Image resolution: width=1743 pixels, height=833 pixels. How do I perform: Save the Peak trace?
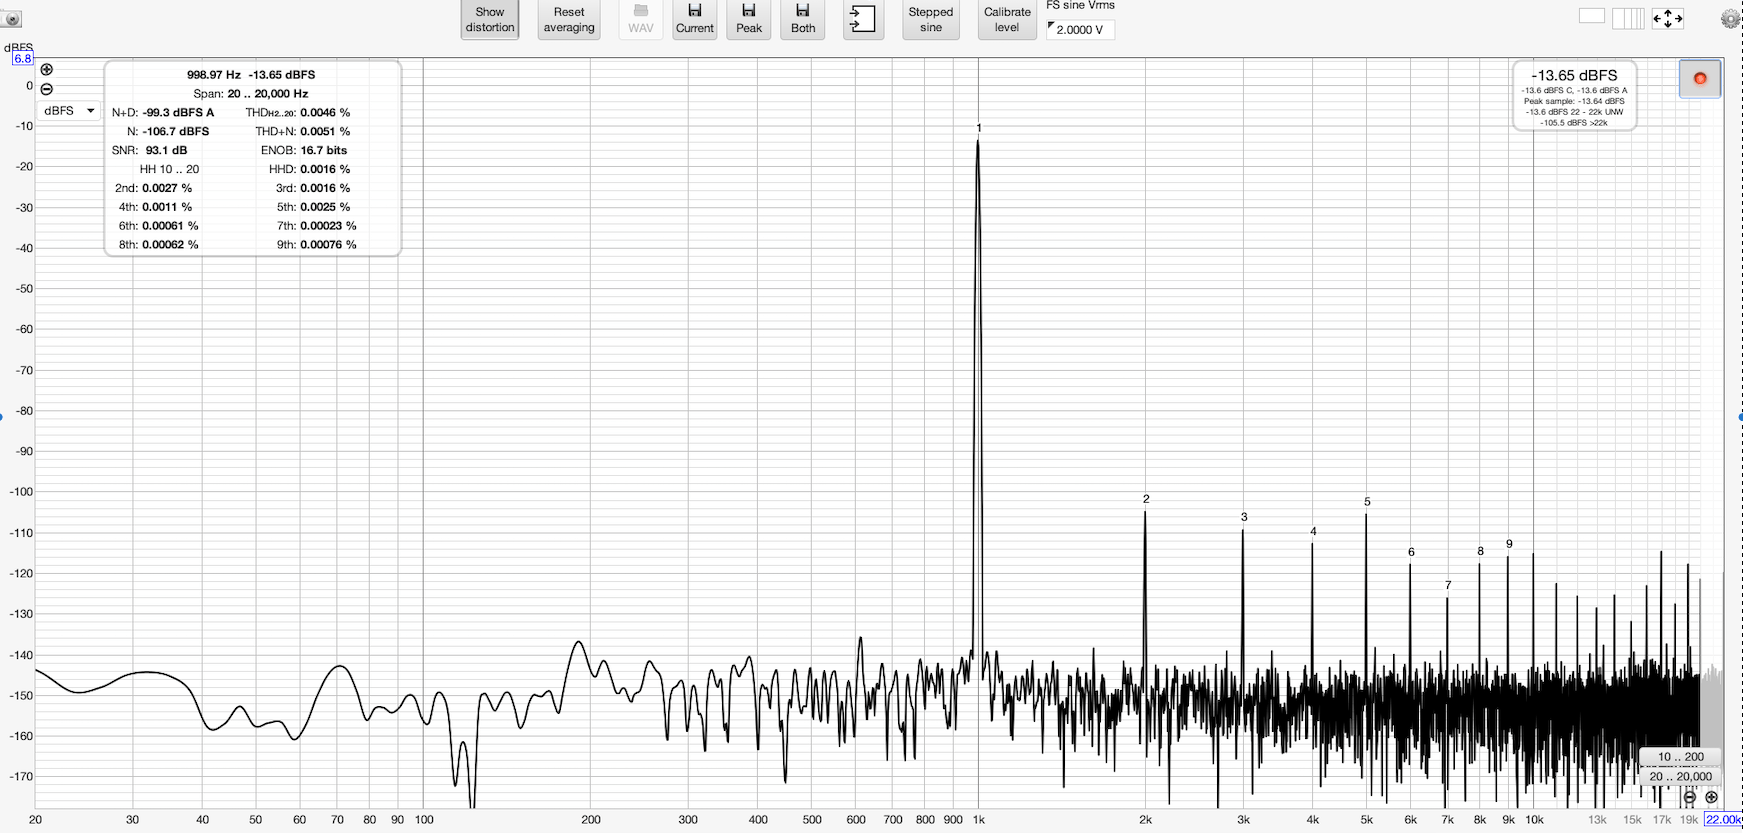pos(749,19)
